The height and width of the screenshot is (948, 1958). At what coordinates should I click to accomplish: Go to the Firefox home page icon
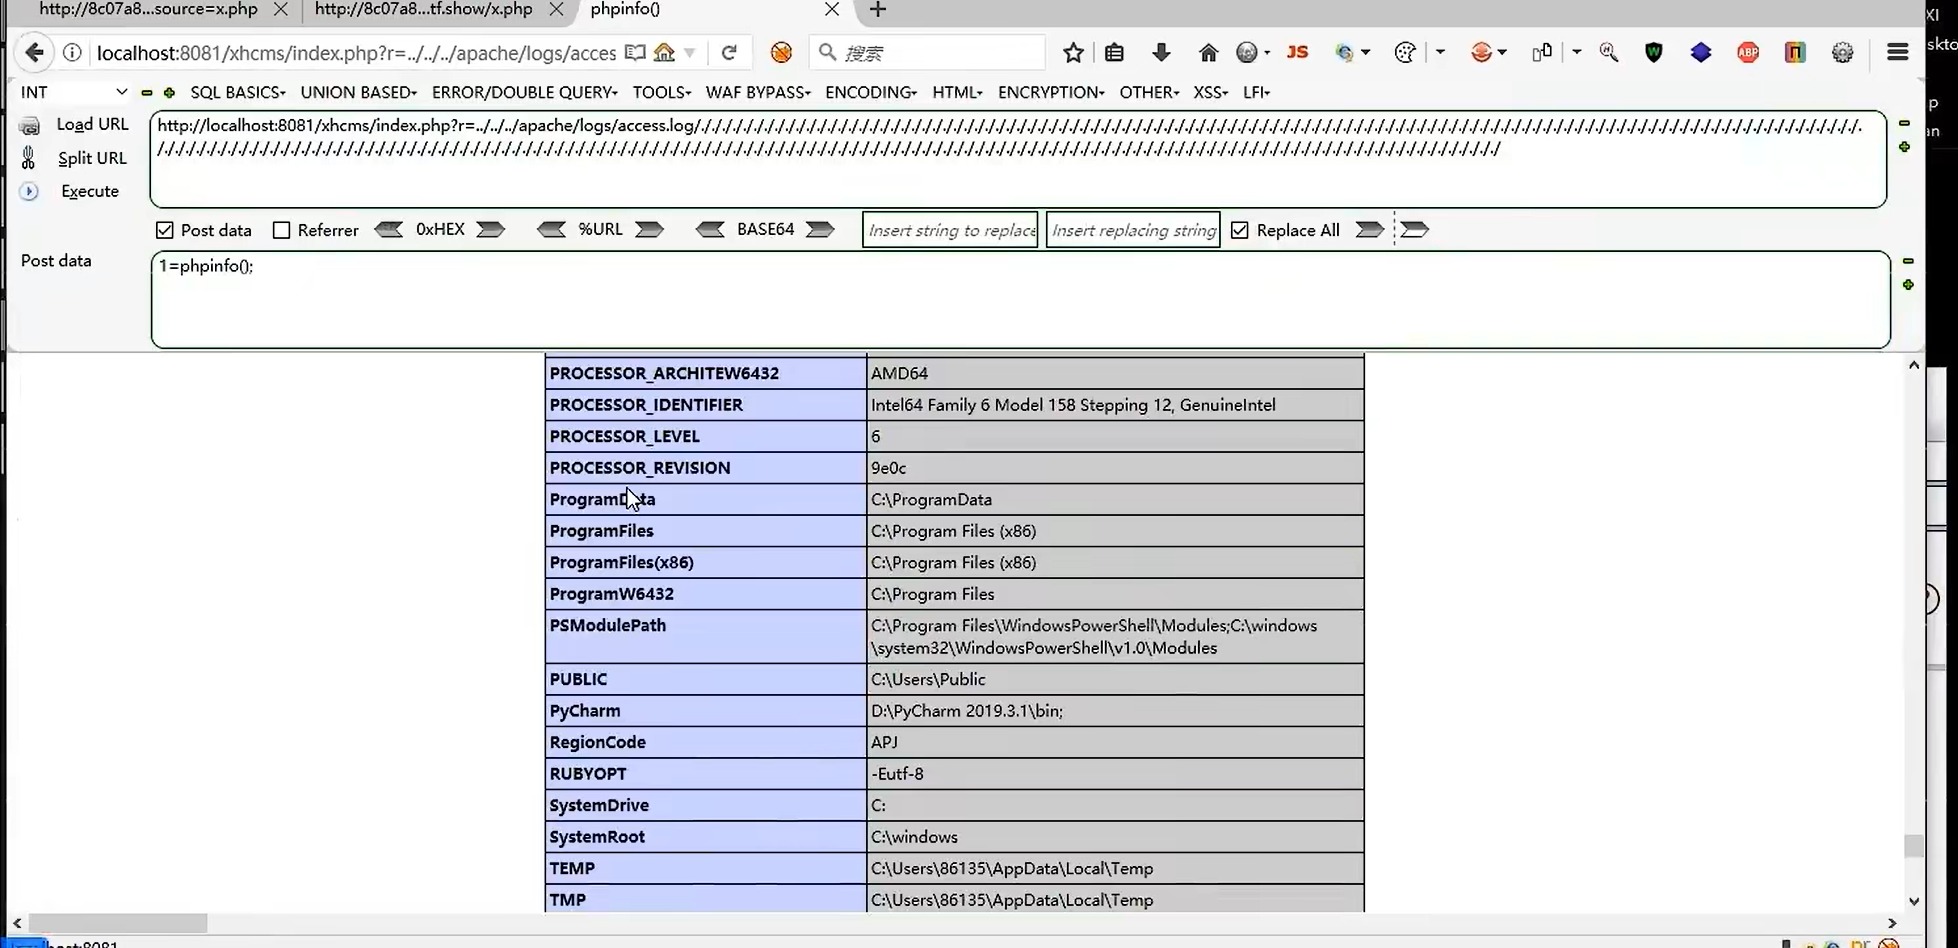pos(1208,53)
